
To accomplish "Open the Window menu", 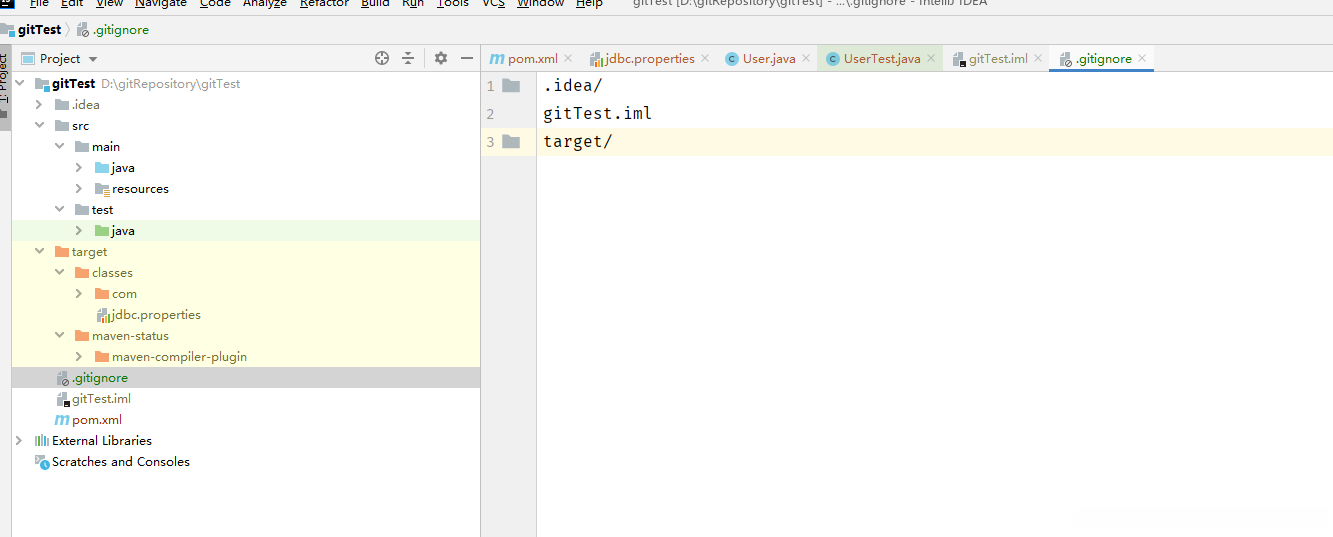I will [540, 3].
